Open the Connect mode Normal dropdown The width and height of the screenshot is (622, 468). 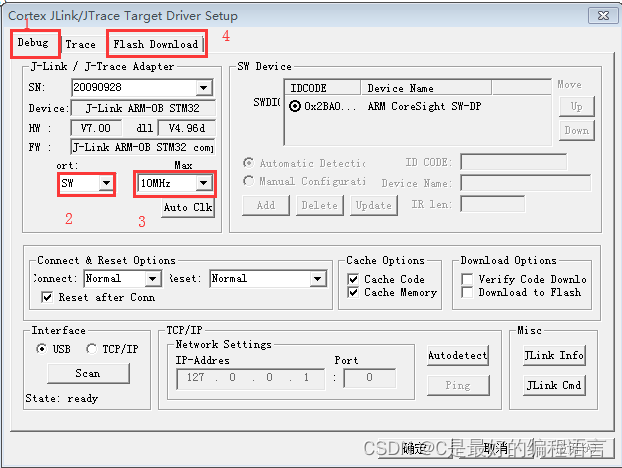tap(153, 278)
